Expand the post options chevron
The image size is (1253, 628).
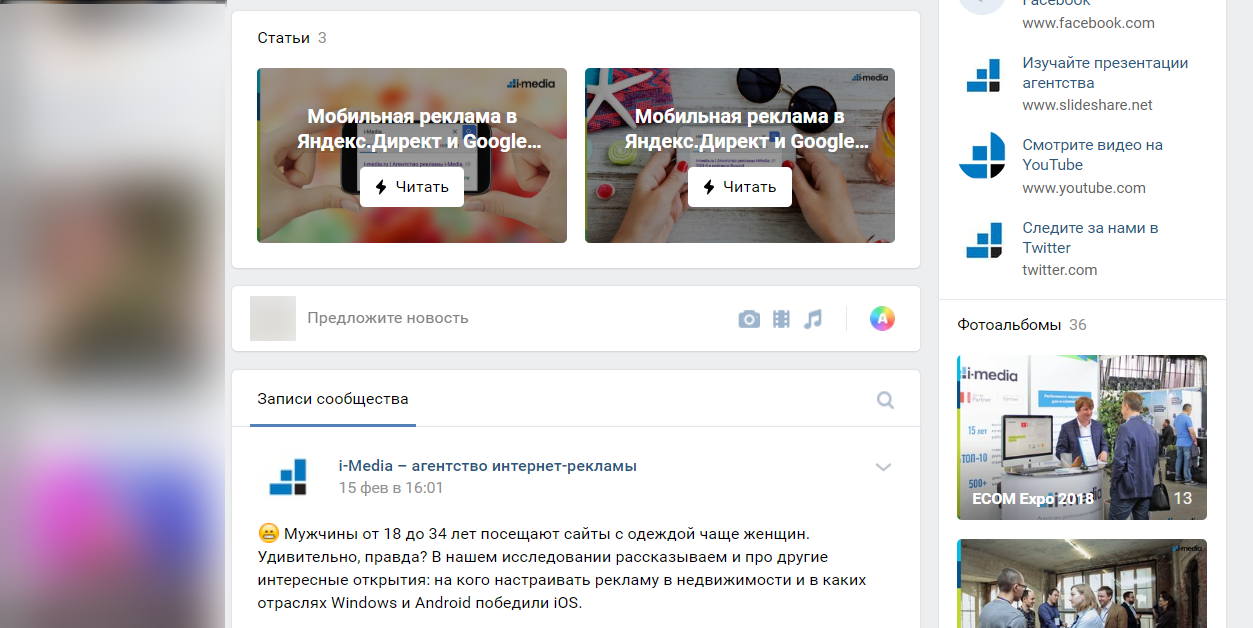click(883, 467)
